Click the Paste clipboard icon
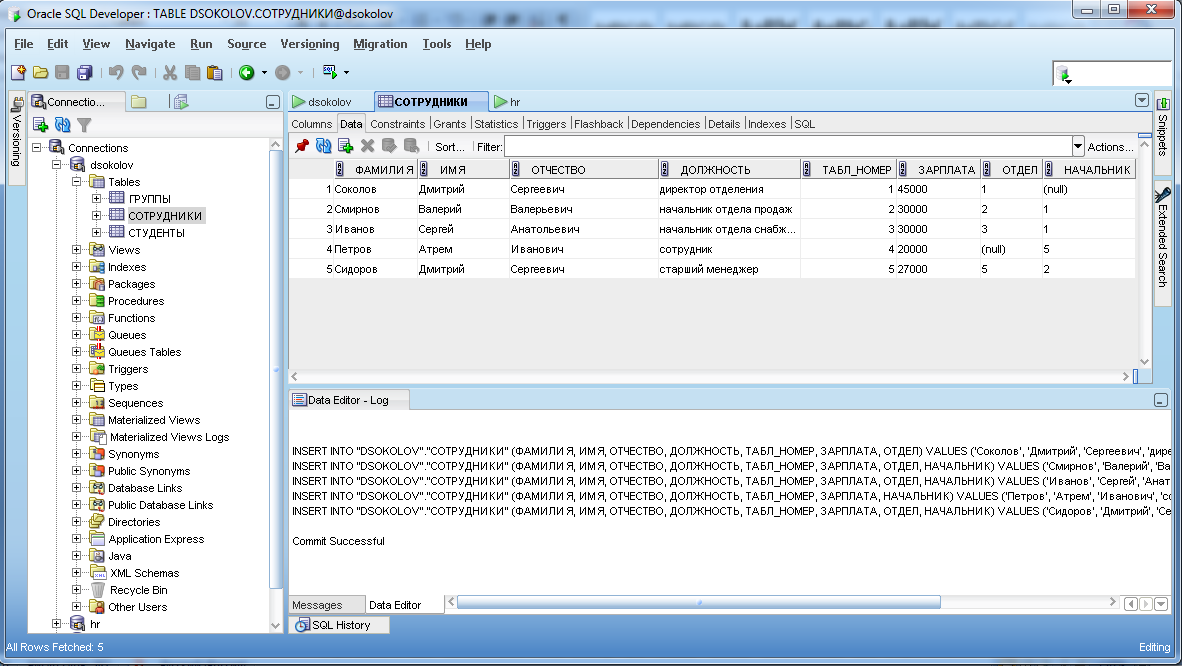The height and width of the screenshot is (666, 1182). pyautogui.click(x=215, y=72)
